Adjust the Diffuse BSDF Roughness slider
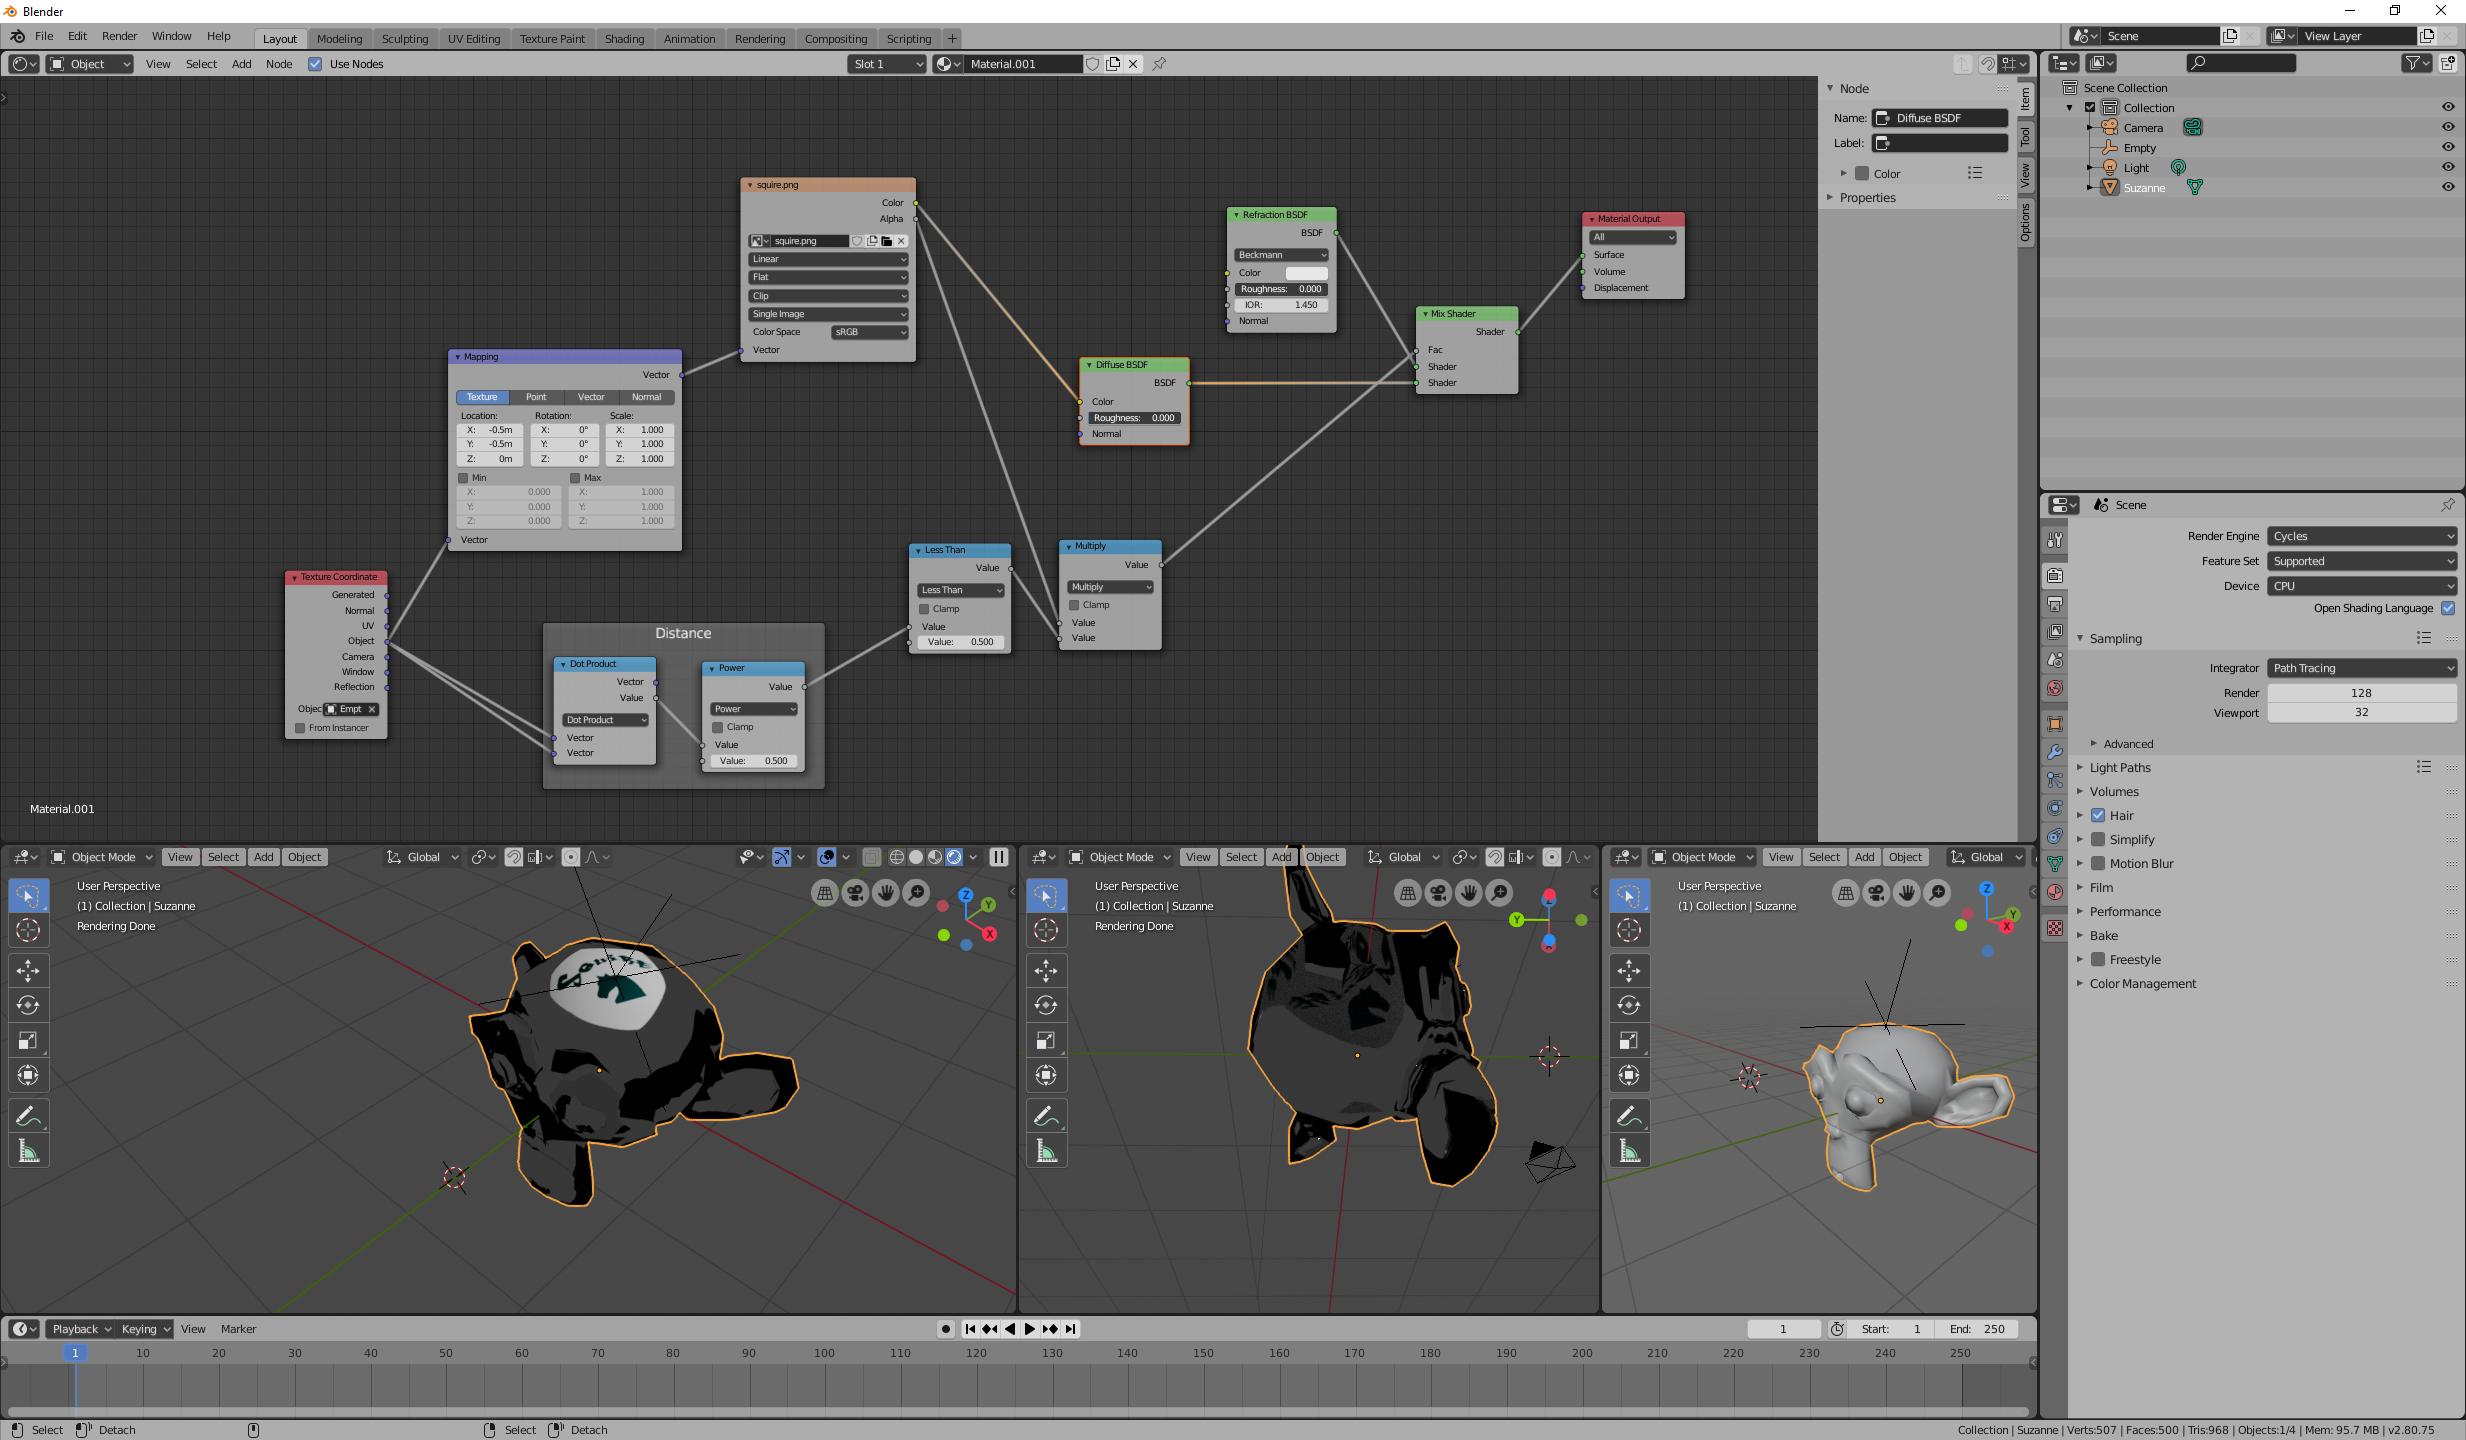Viewport: 2466px width, 1440px height. 1134,418
